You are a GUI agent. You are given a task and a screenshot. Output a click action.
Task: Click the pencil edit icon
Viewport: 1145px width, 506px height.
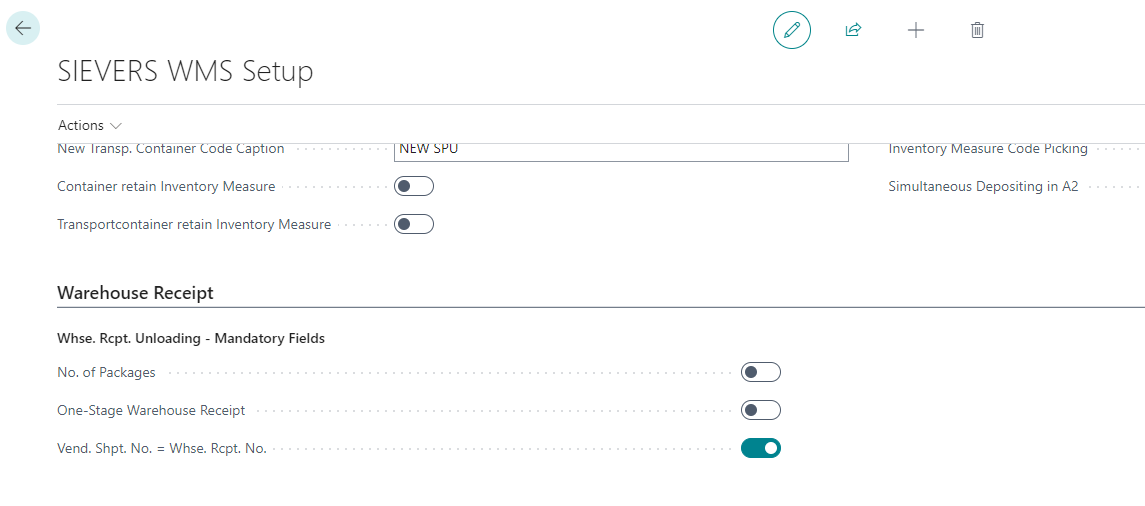(x=791, y=30)
